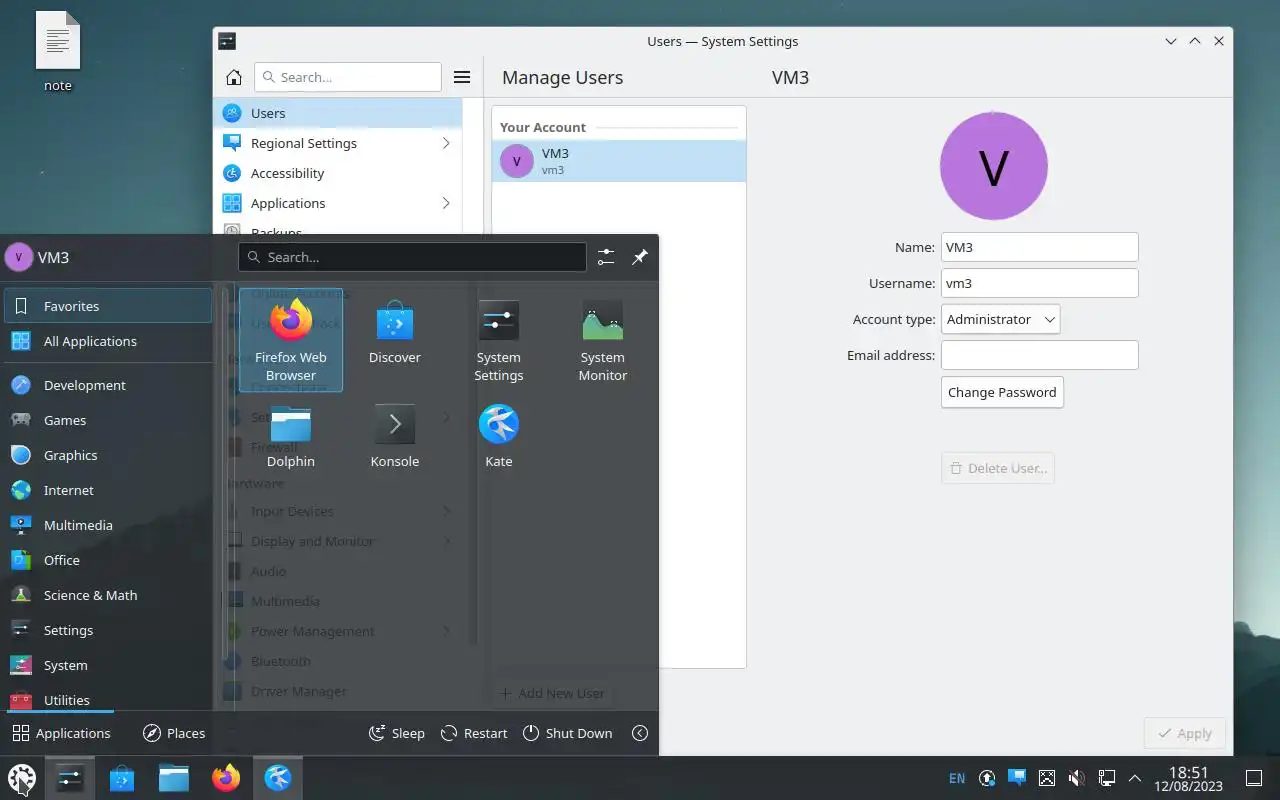Launch Konsole terminal from Favorites

pyautogui.click(x=395, y=436)
